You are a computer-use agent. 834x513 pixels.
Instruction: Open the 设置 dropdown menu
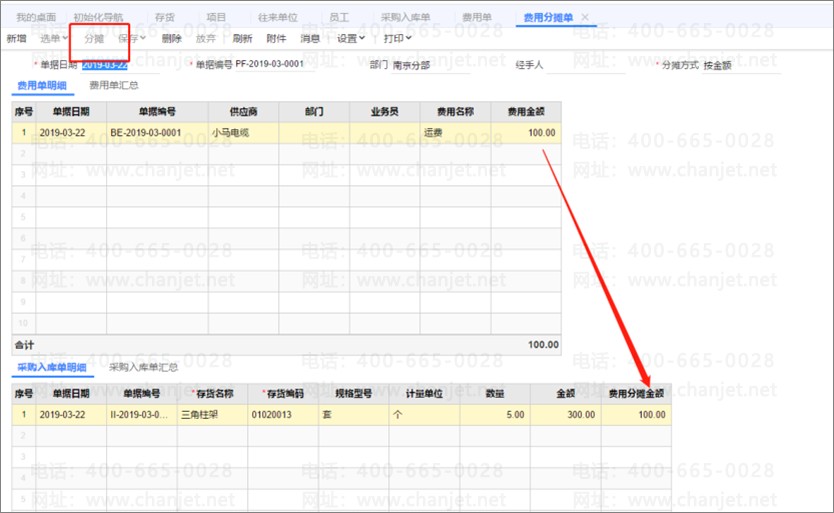351,39
